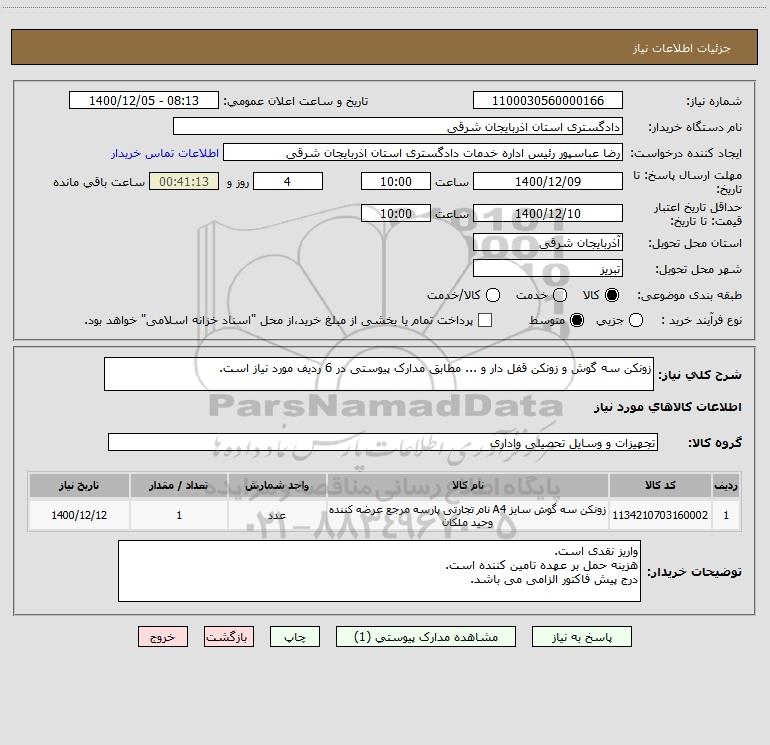Viewport: 770px width, 745px height.
Task: Click the quantity cell showing 1
Action: coord(179,515)
